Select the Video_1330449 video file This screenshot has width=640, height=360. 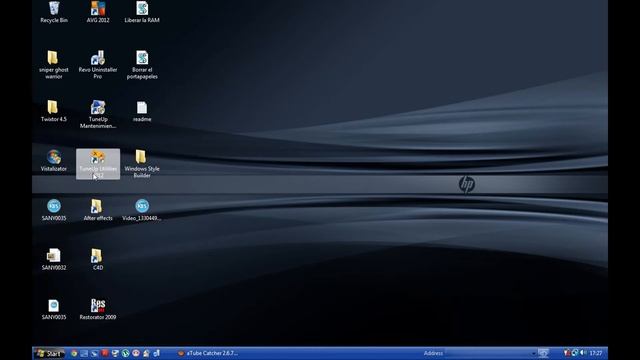click(x=142, y=210)
